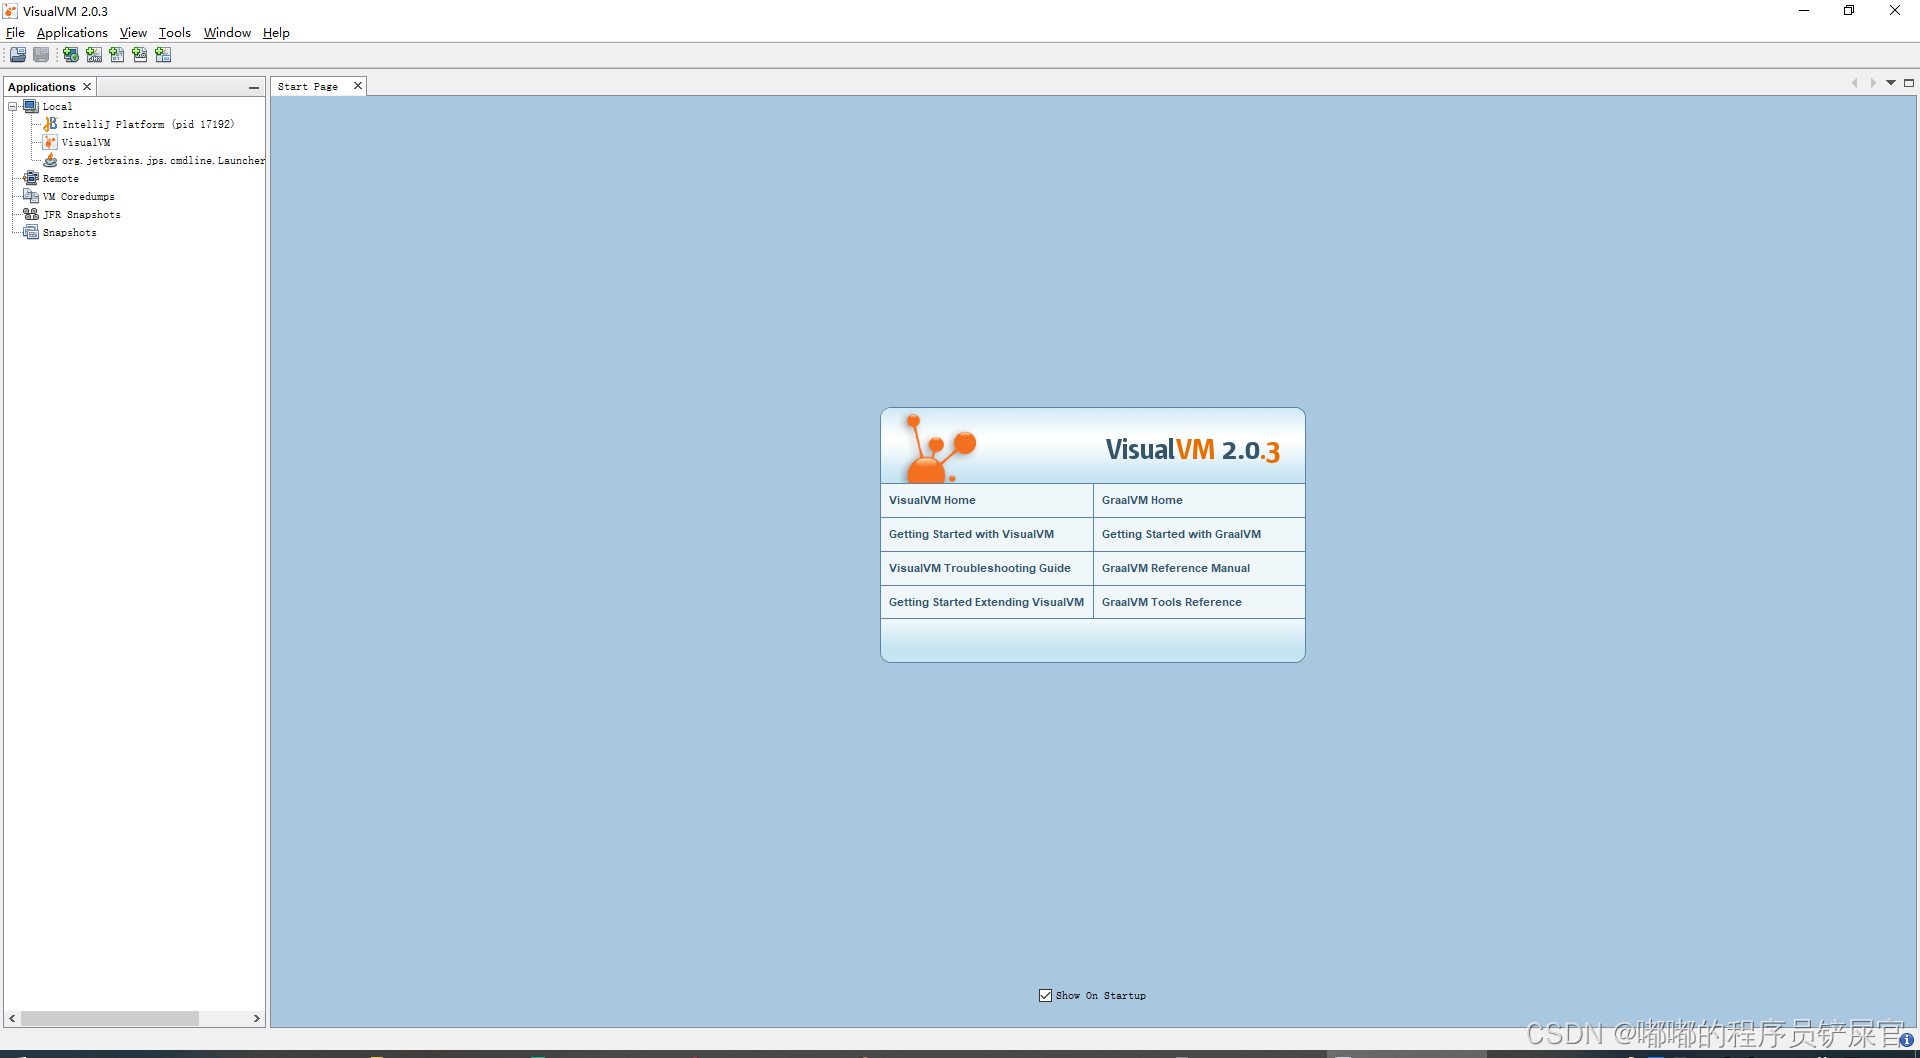This screenshot has width=1920, height=1058.
Task: Click the last toolbar icon, Add Application Snapshot
Action: (x=163, y=55)
